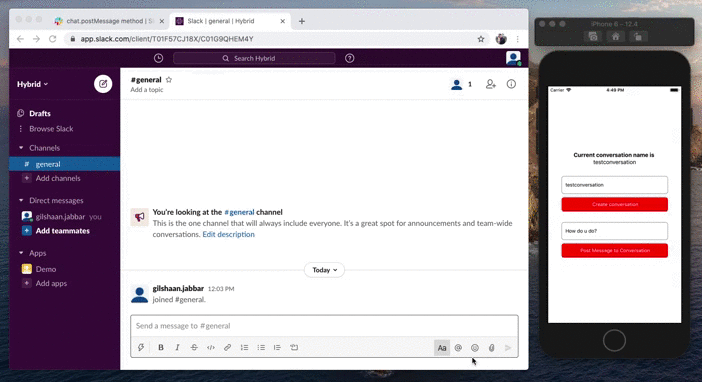Toggle the Aa formatting toolbar
This screenshot has height=382, width=702.
[x=442, y=348]
